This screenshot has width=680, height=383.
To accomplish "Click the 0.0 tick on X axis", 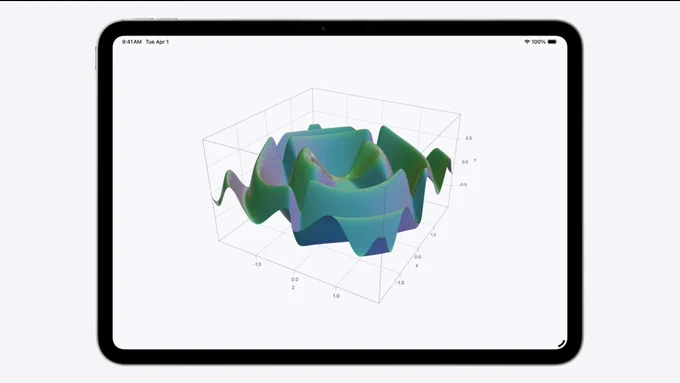I will click(x=418, y=257).
